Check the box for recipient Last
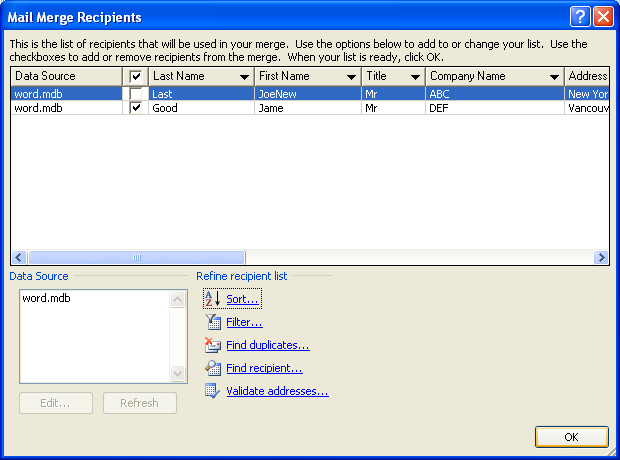This screenshot has height=460, width=620. click(x=136, y=94)
